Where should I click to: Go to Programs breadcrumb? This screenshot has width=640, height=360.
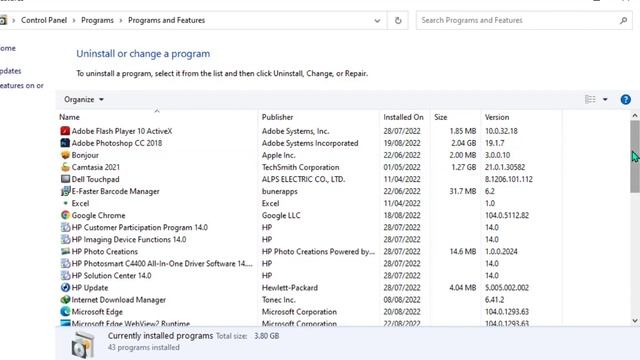[97, 20]
